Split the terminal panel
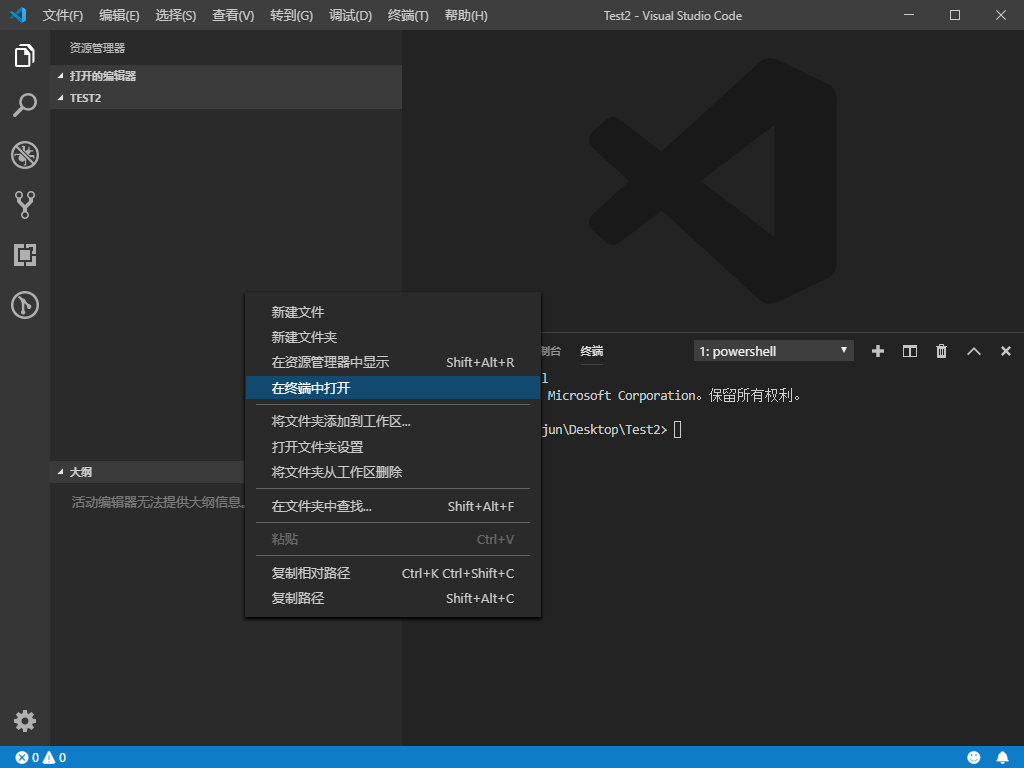The image size is (1024, 768). point(910,351)
